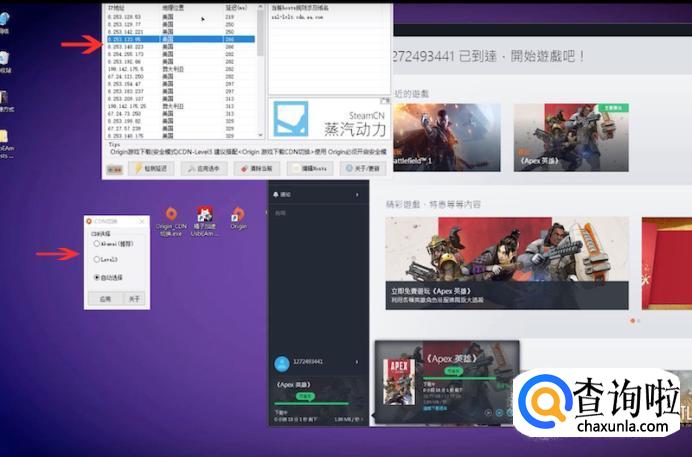Open About in the CDN switch dialog

[x=134, y=299]
